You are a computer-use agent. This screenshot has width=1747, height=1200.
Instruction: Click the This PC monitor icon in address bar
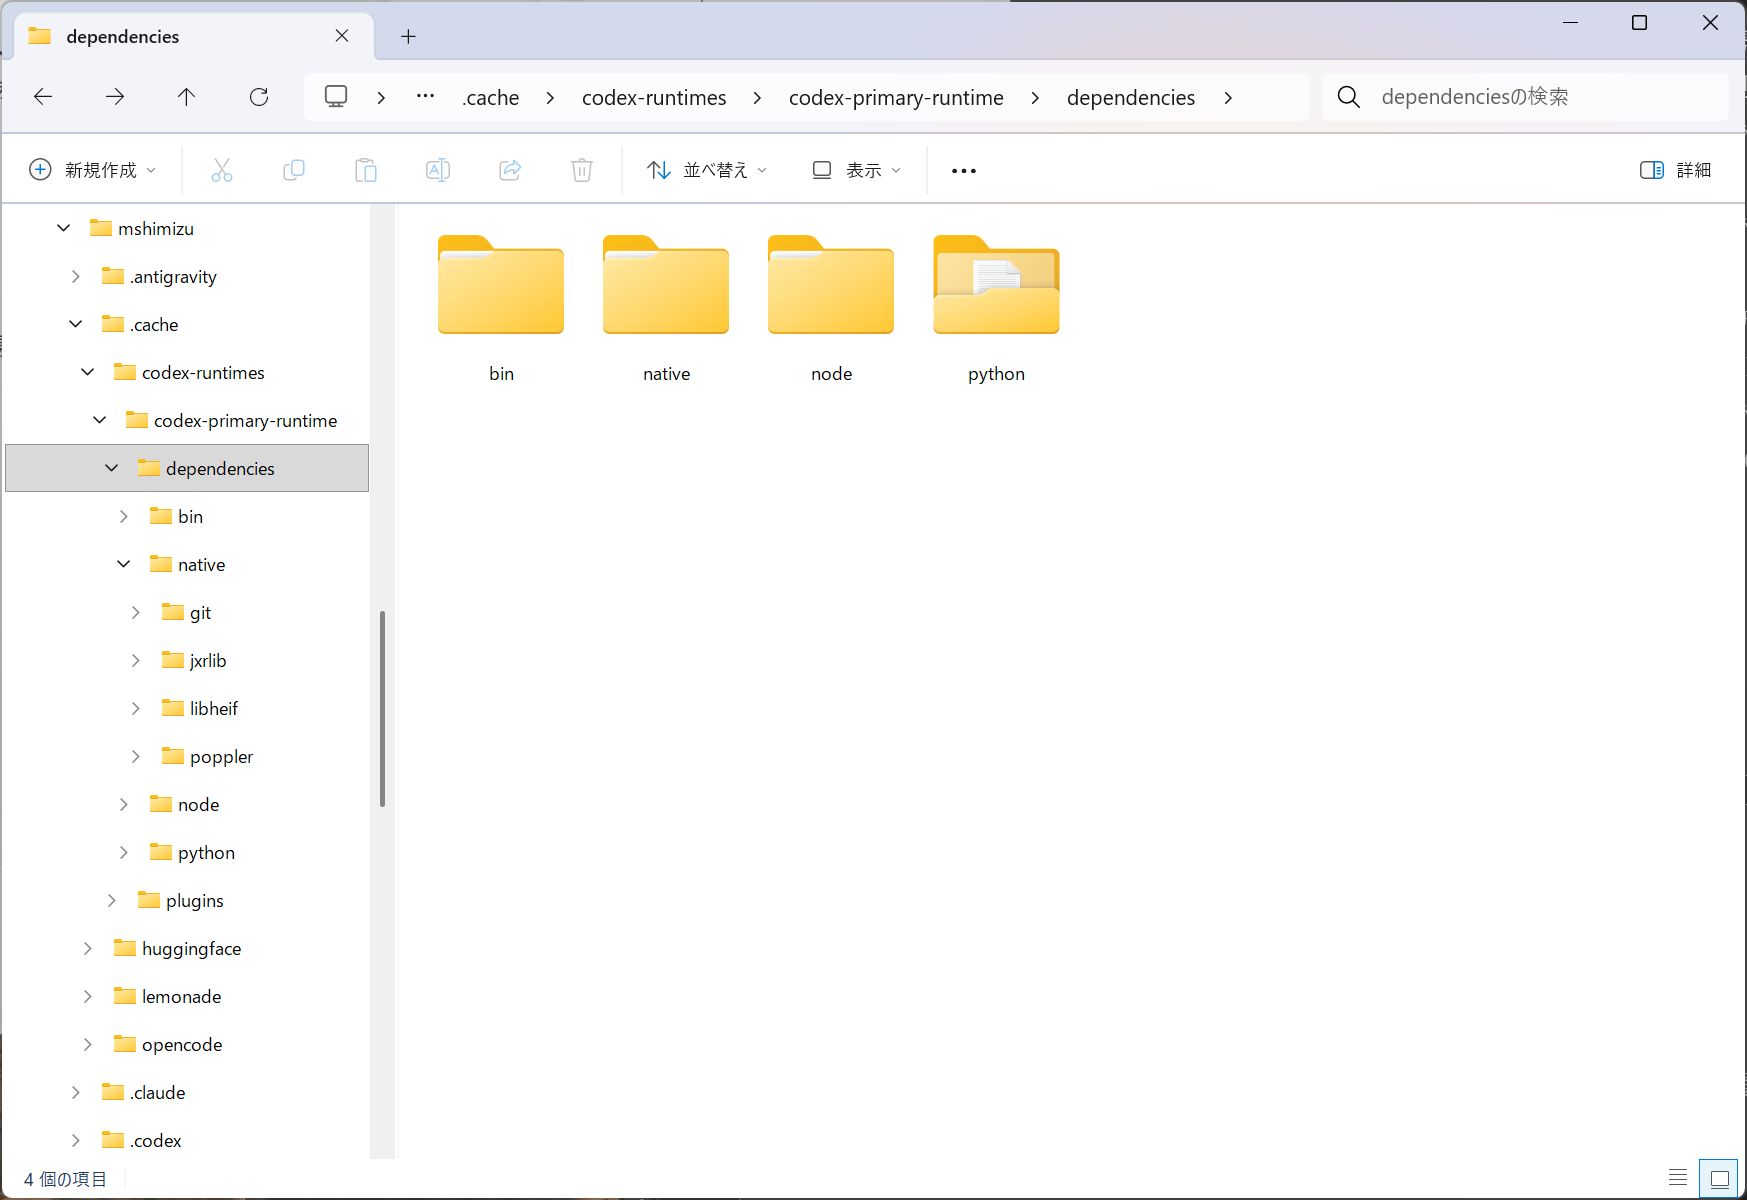(336, 97)
